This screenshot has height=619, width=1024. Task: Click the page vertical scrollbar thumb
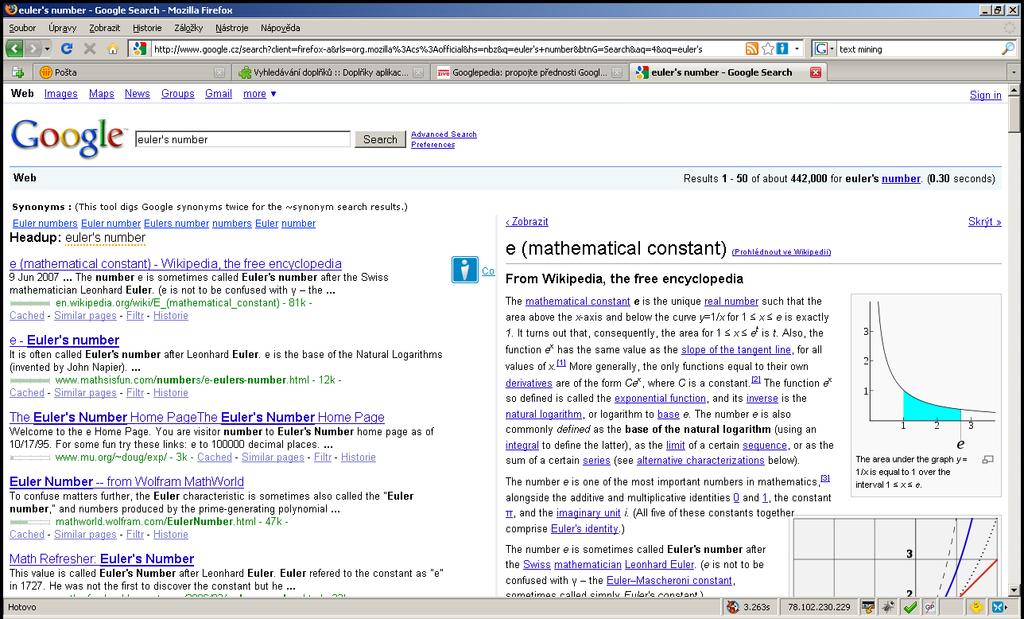(x=1014, y=114)
